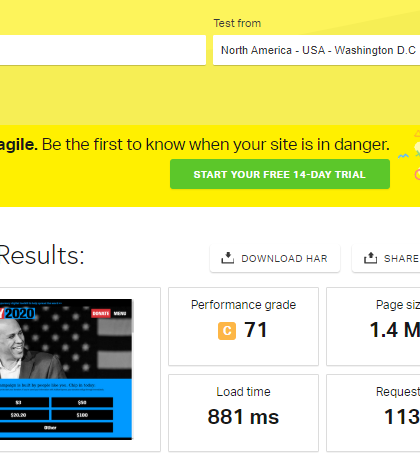The image size is (420, 468).
Task: Open the website screenshot thumbnail
Action: (66, 369)
